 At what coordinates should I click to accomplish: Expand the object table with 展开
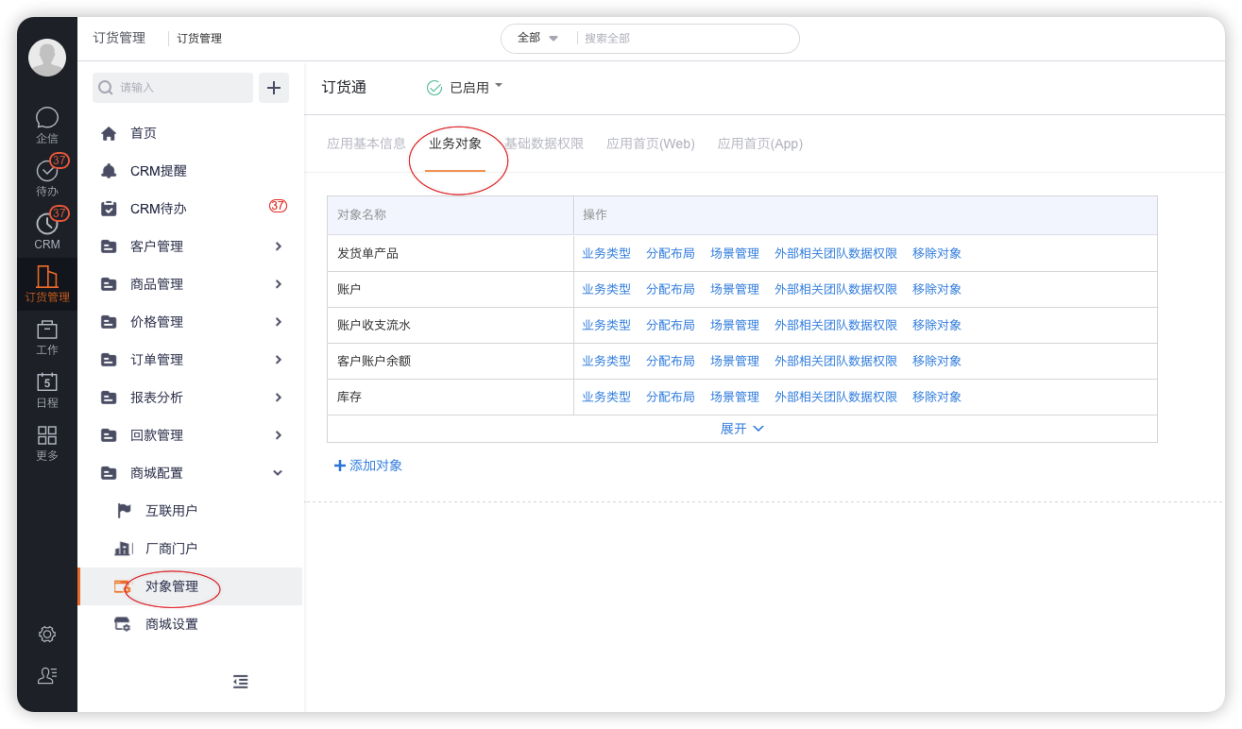coord(742,429)
